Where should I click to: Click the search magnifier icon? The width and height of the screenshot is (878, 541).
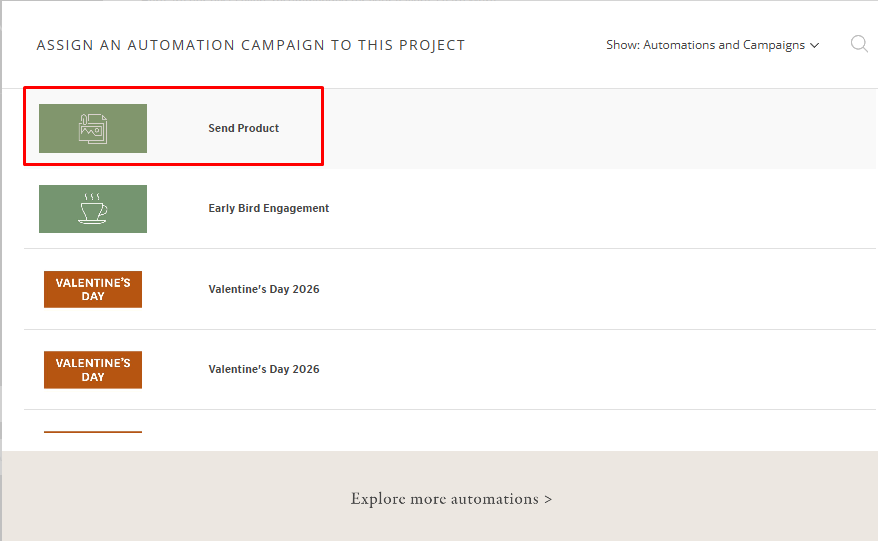[x=858, y=44]
